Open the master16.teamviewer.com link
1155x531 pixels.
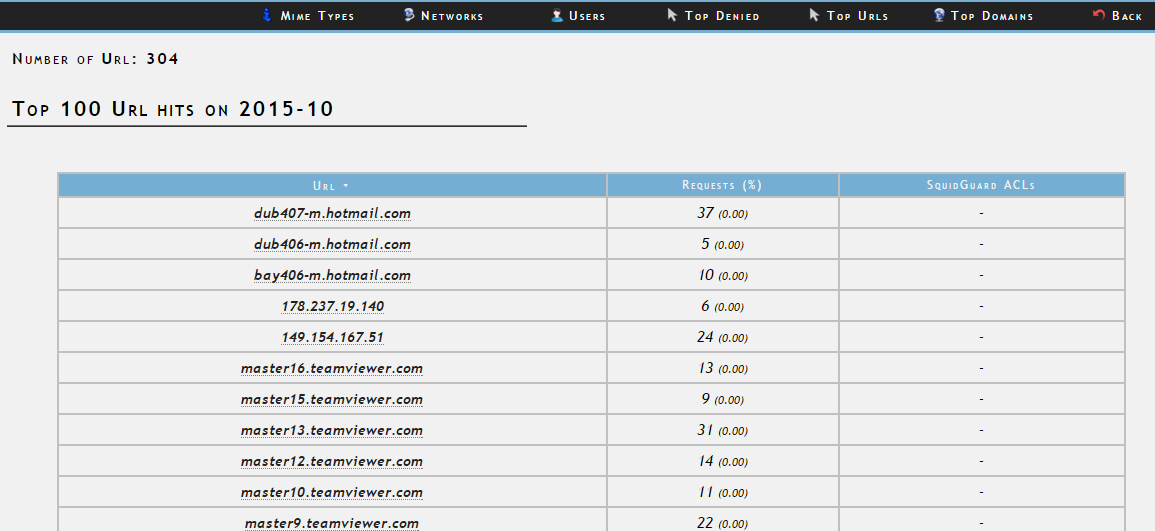click(331, 368)
